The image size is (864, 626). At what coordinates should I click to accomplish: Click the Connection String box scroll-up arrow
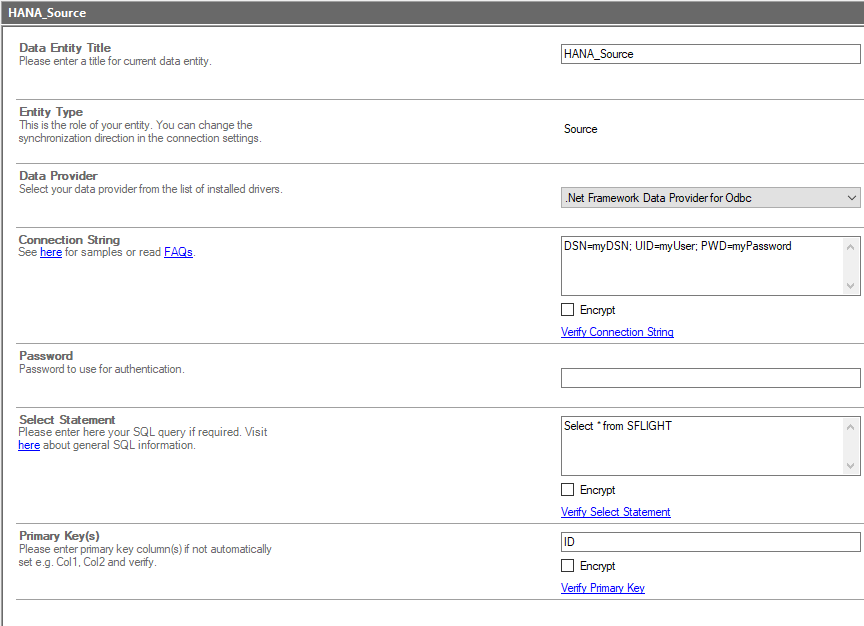[x=851, y=246]
